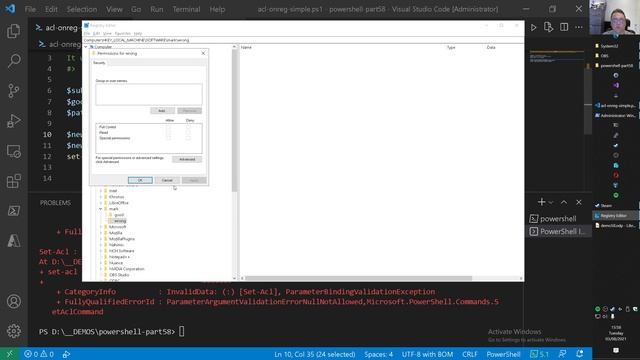The image size is (640, 360).
Task: Open the Explorer view in VS Code
Action: point(13,31)
